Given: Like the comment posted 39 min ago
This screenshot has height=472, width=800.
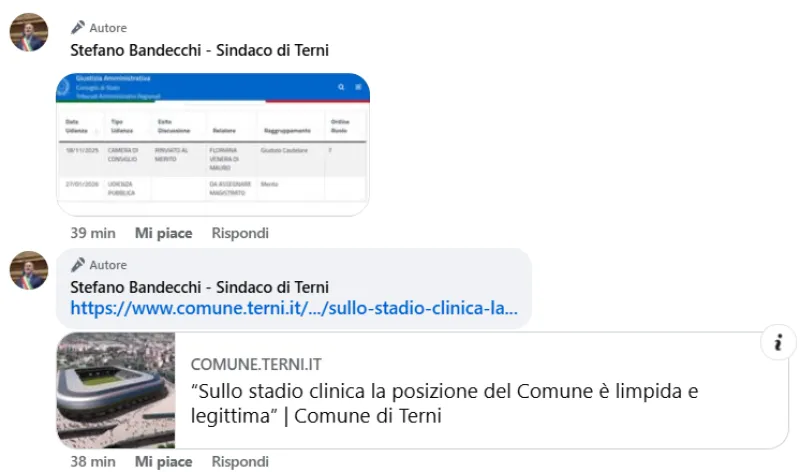Looking at the screenshot, I should coord(163,233).
